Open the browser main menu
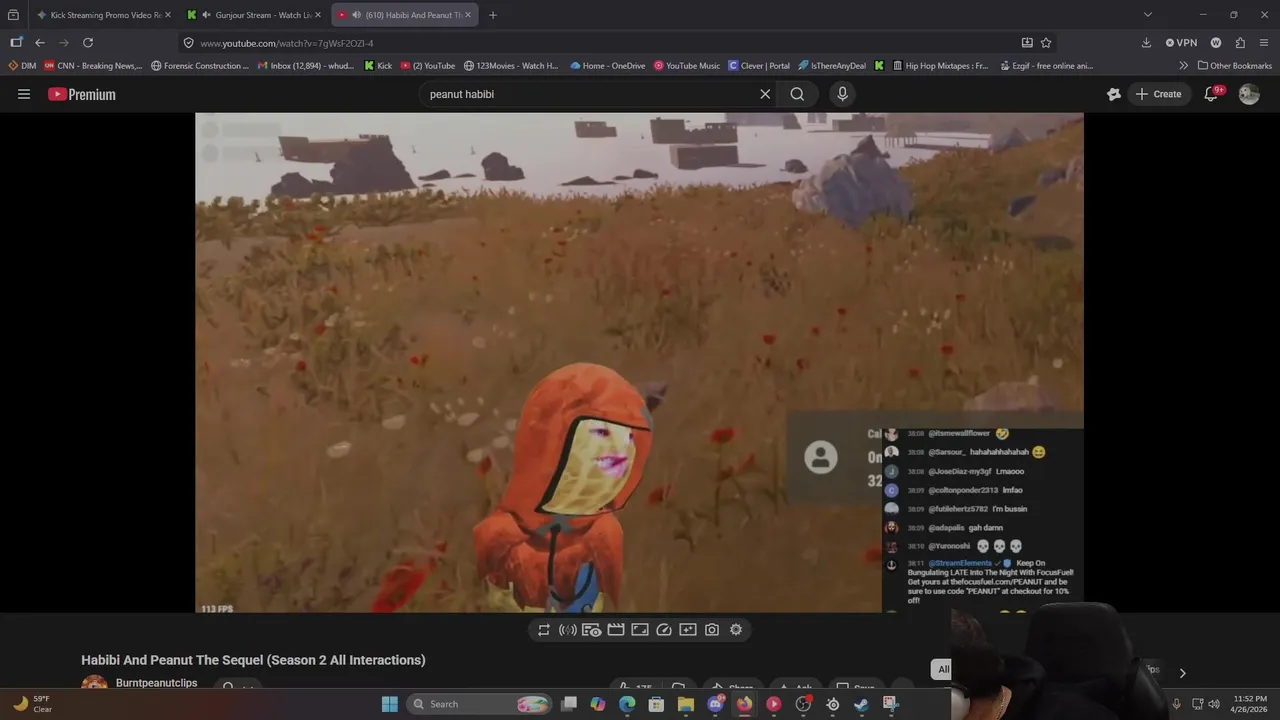This screenshot has height=720, width=1280. pyautogui.click(x=1264, y=43)
